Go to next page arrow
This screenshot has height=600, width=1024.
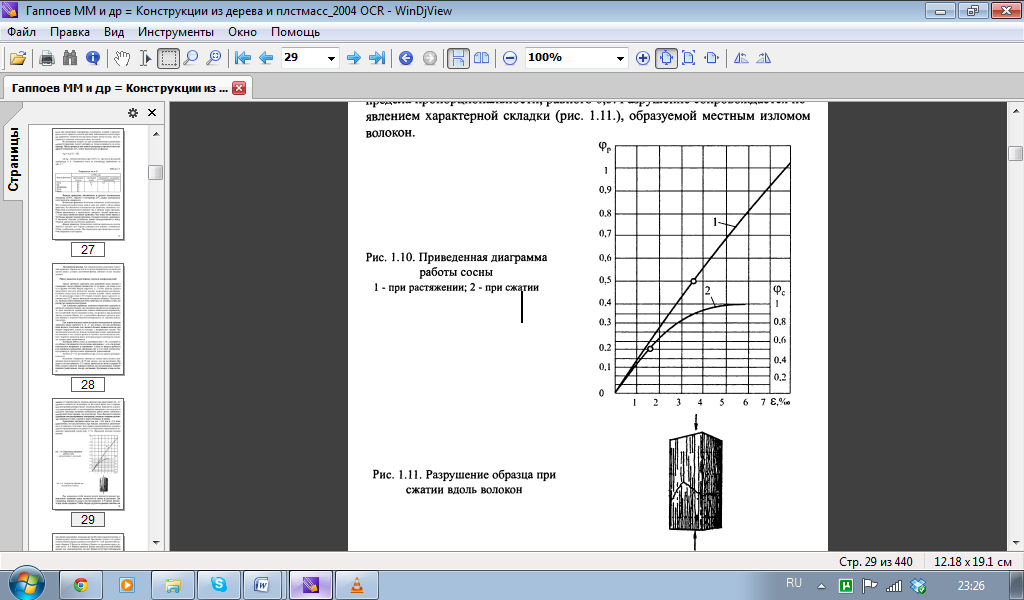[x=354, y=58]
